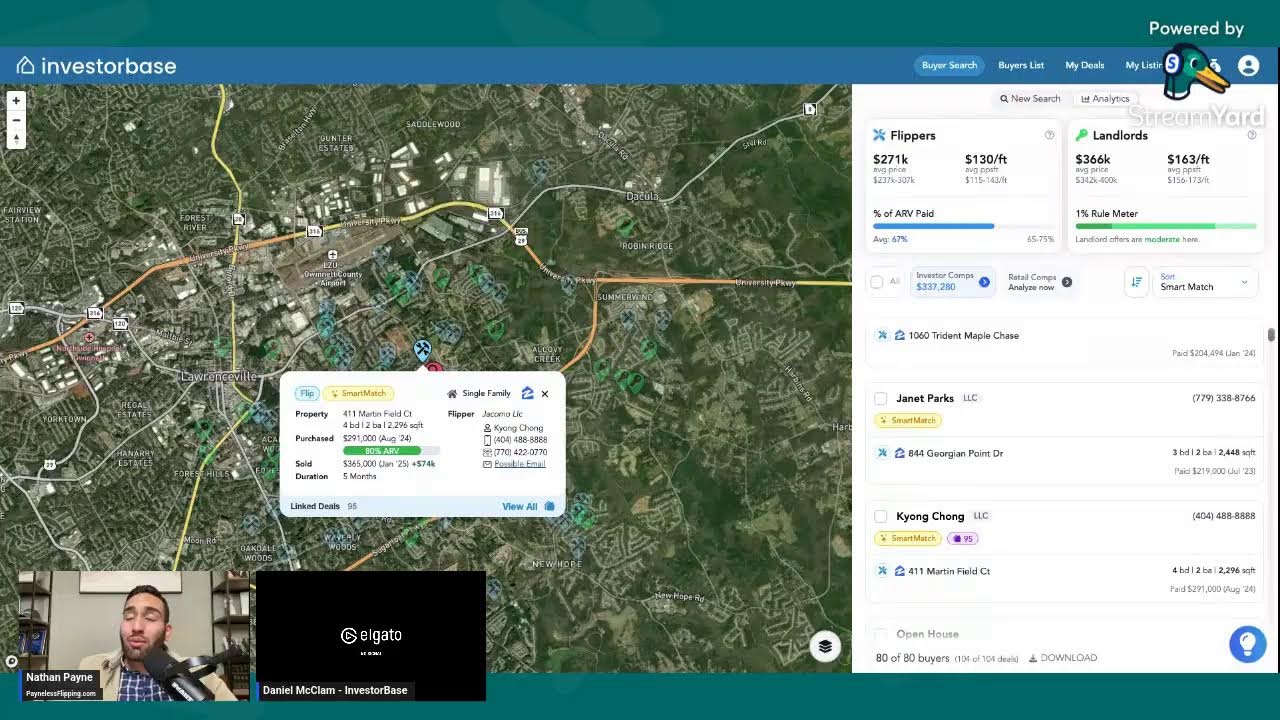Viewport: 1280px width, 720px height.
Task: Open the My Deals tab
Action: 1085,66
